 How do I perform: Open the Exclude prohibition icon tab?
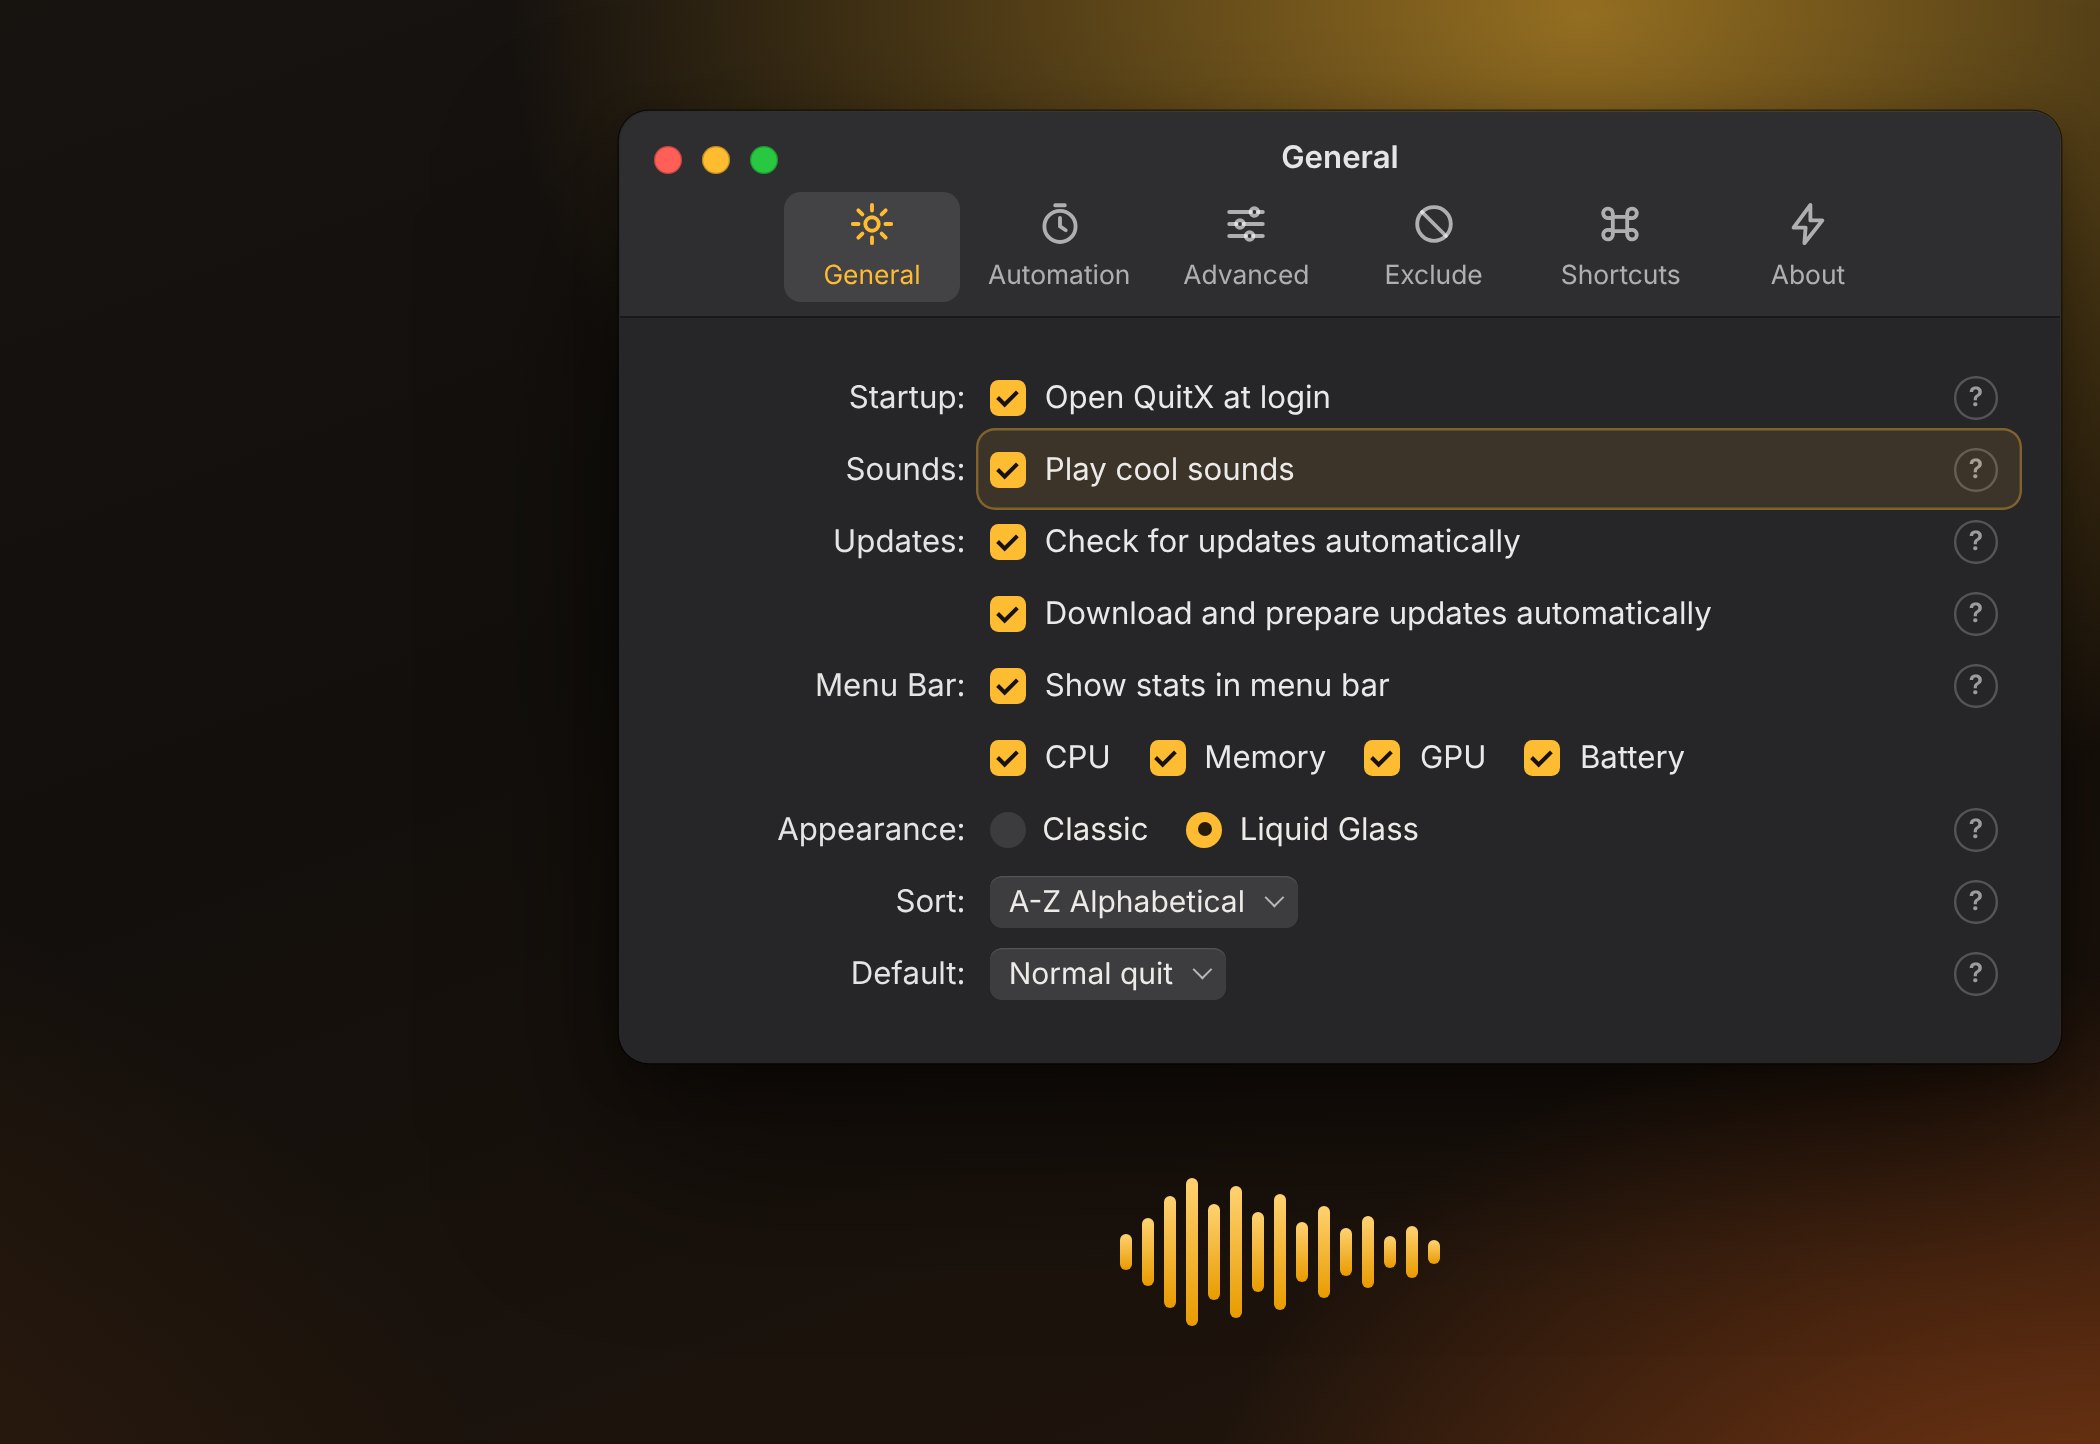[x=1433, y=246]
